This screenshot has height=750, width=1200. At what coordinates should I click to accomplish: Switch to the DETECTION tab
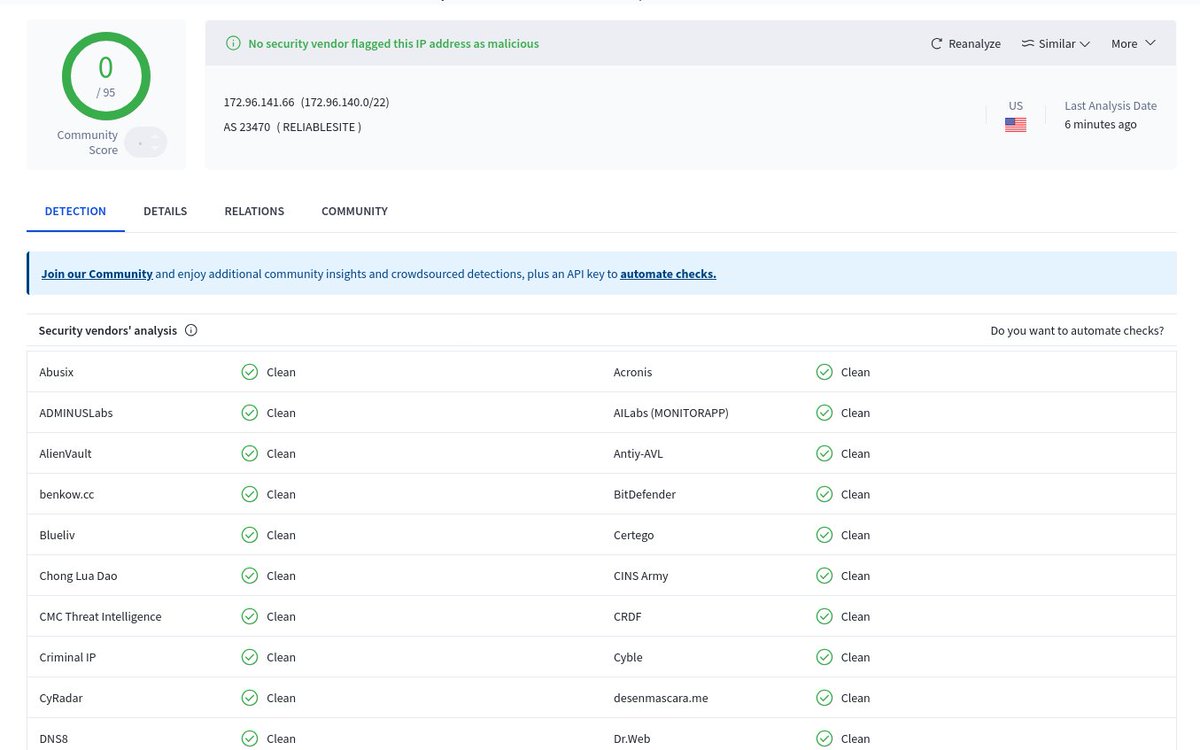75,211
